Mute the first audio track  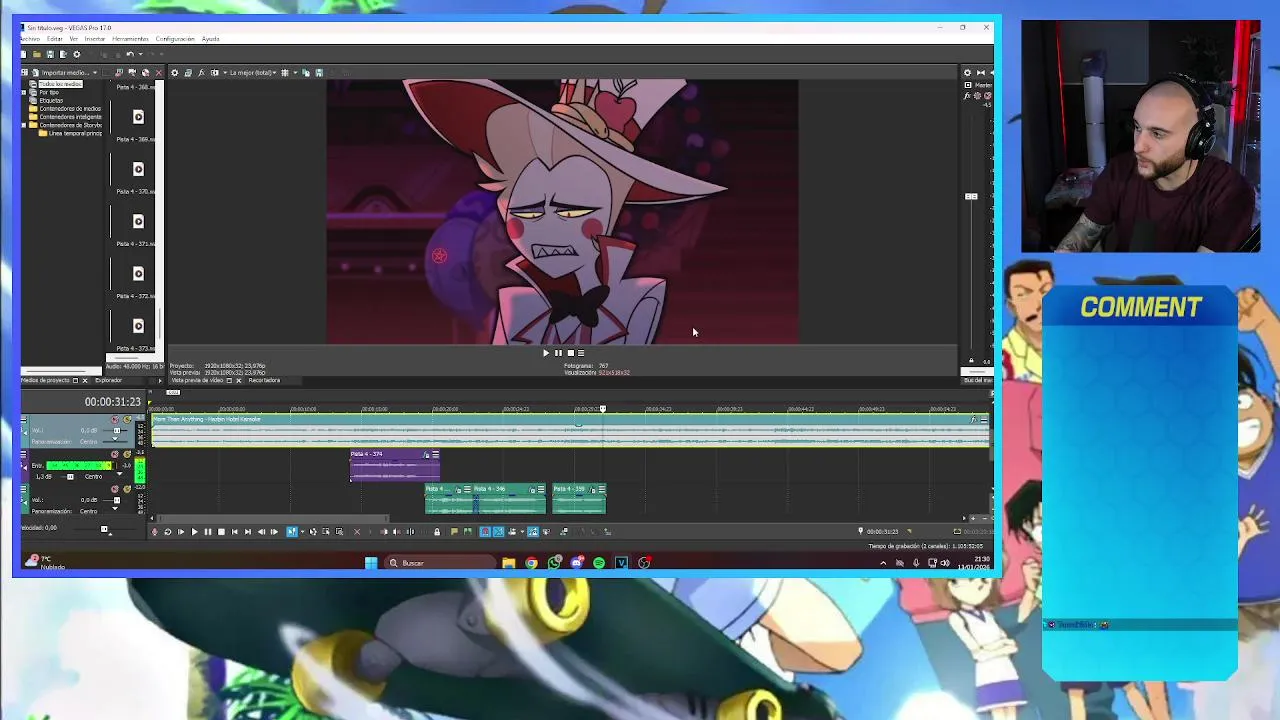115,419
